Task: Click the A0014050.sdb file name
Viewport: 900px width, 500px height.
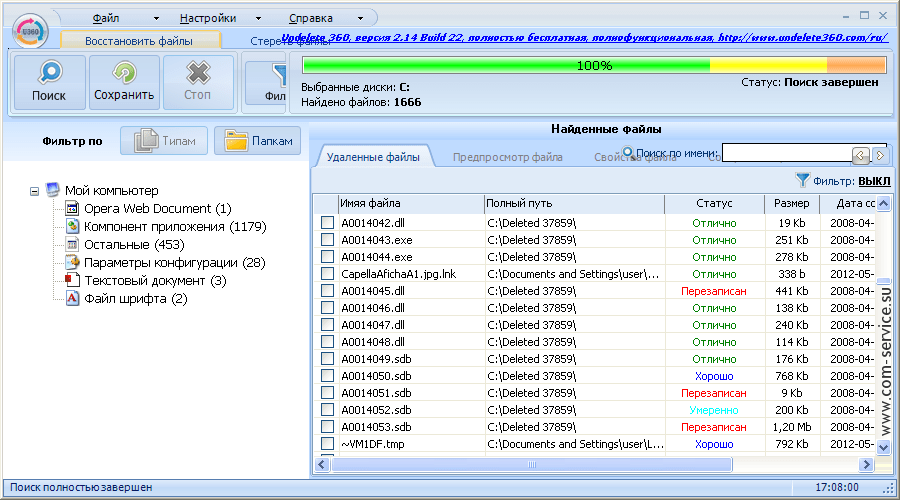Action: click(x=376, y=376)
